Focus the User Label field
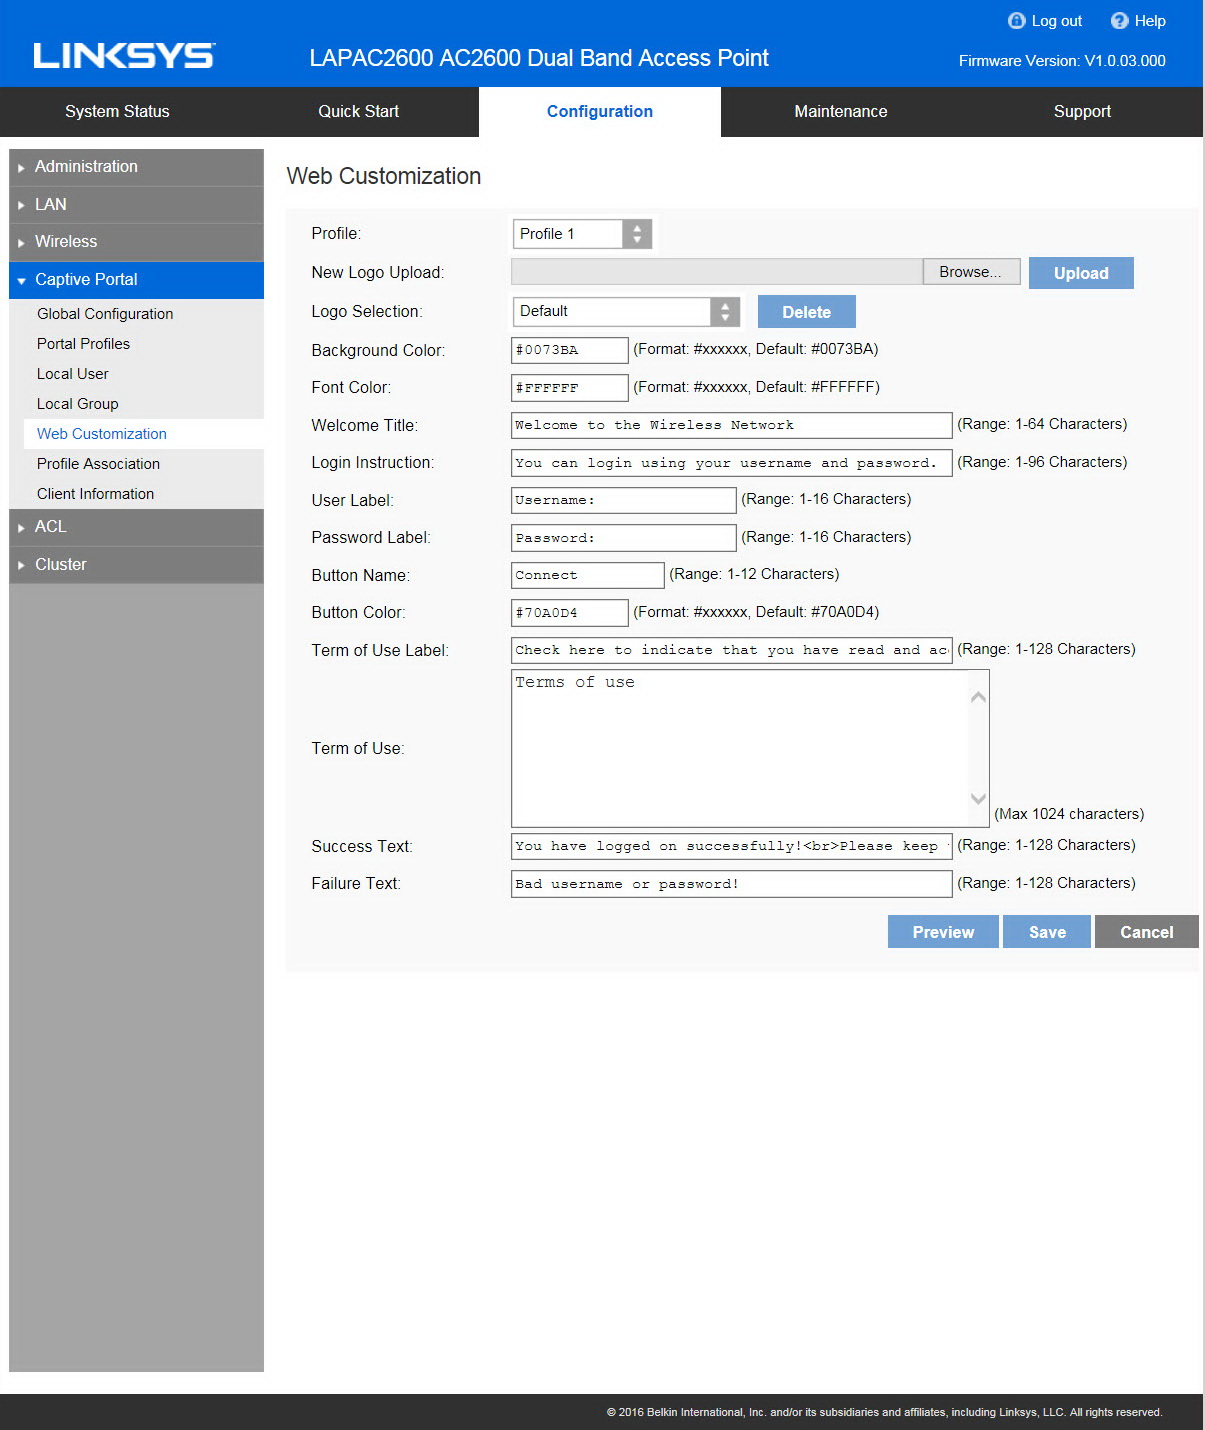Viewport: 1205px width, 1430px height. pos(624,500)
